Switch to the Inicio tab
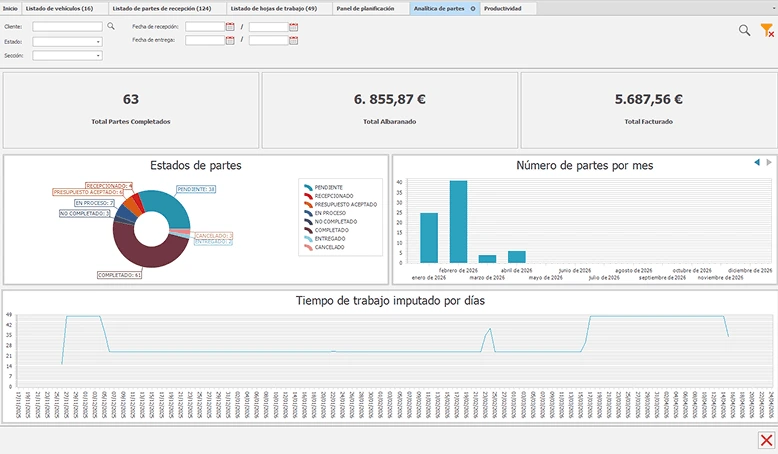The width and height of the screenshot is (778, 454). 10,8
